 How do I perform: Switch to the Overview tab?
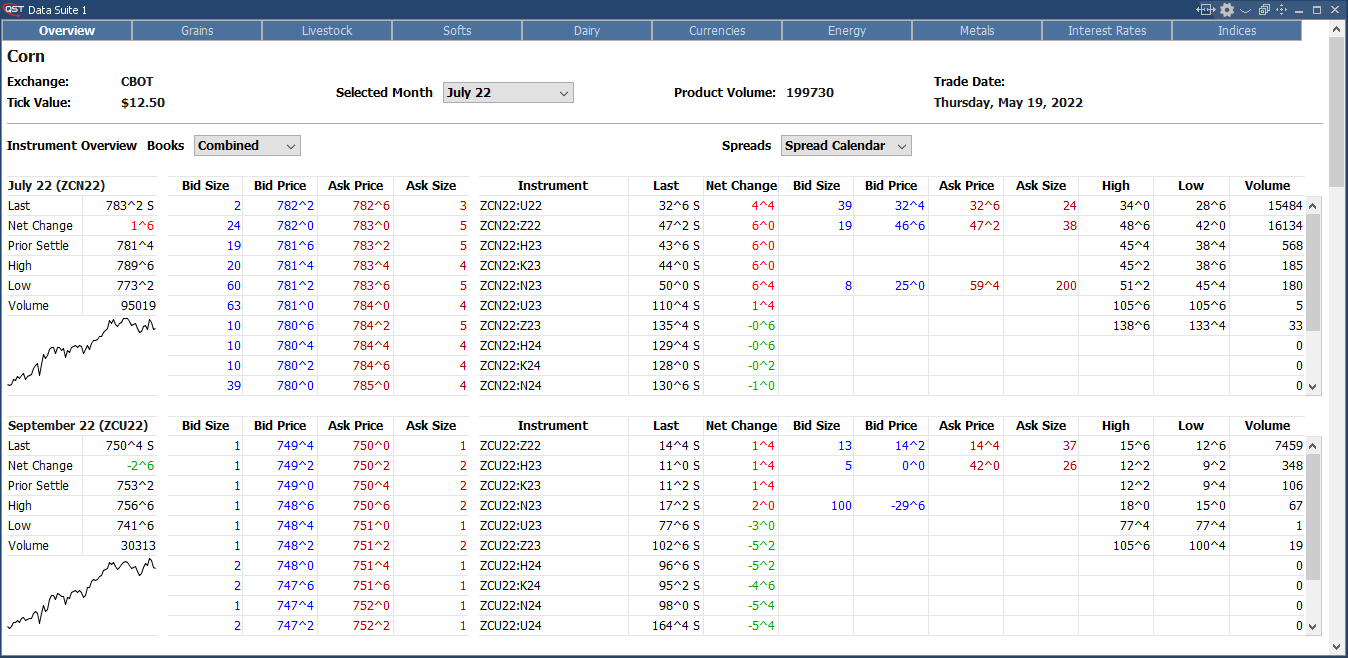click(67, 30)
